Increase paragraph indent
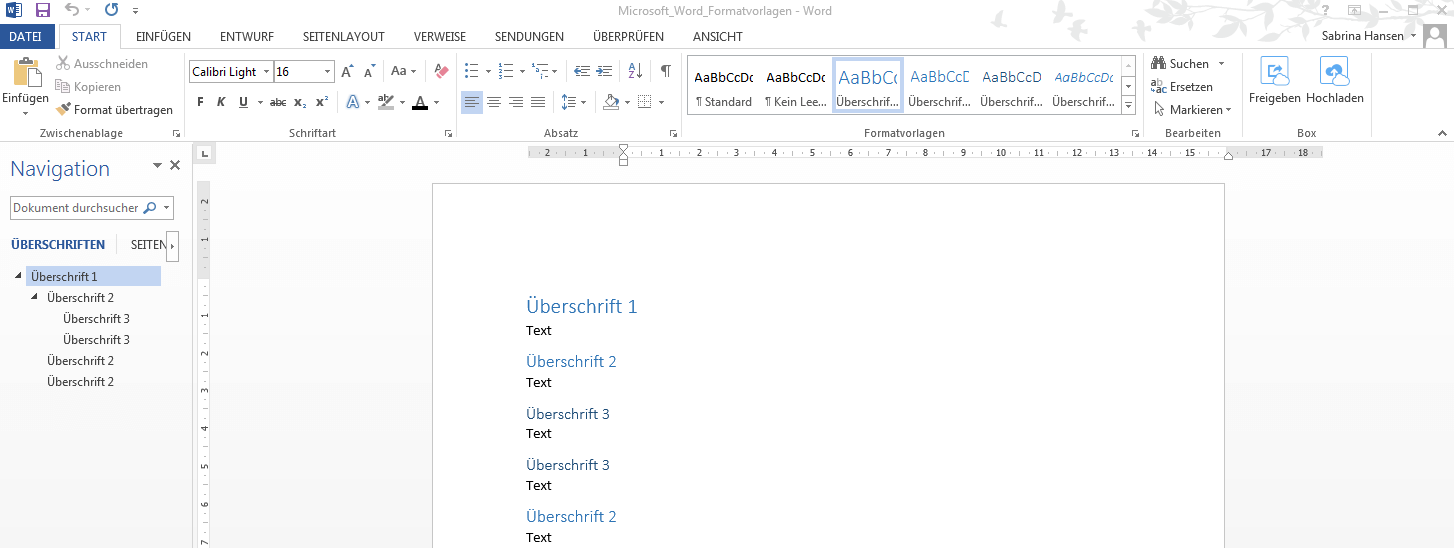Viewport: 1454px width, 548px height. tap(604, 72)
